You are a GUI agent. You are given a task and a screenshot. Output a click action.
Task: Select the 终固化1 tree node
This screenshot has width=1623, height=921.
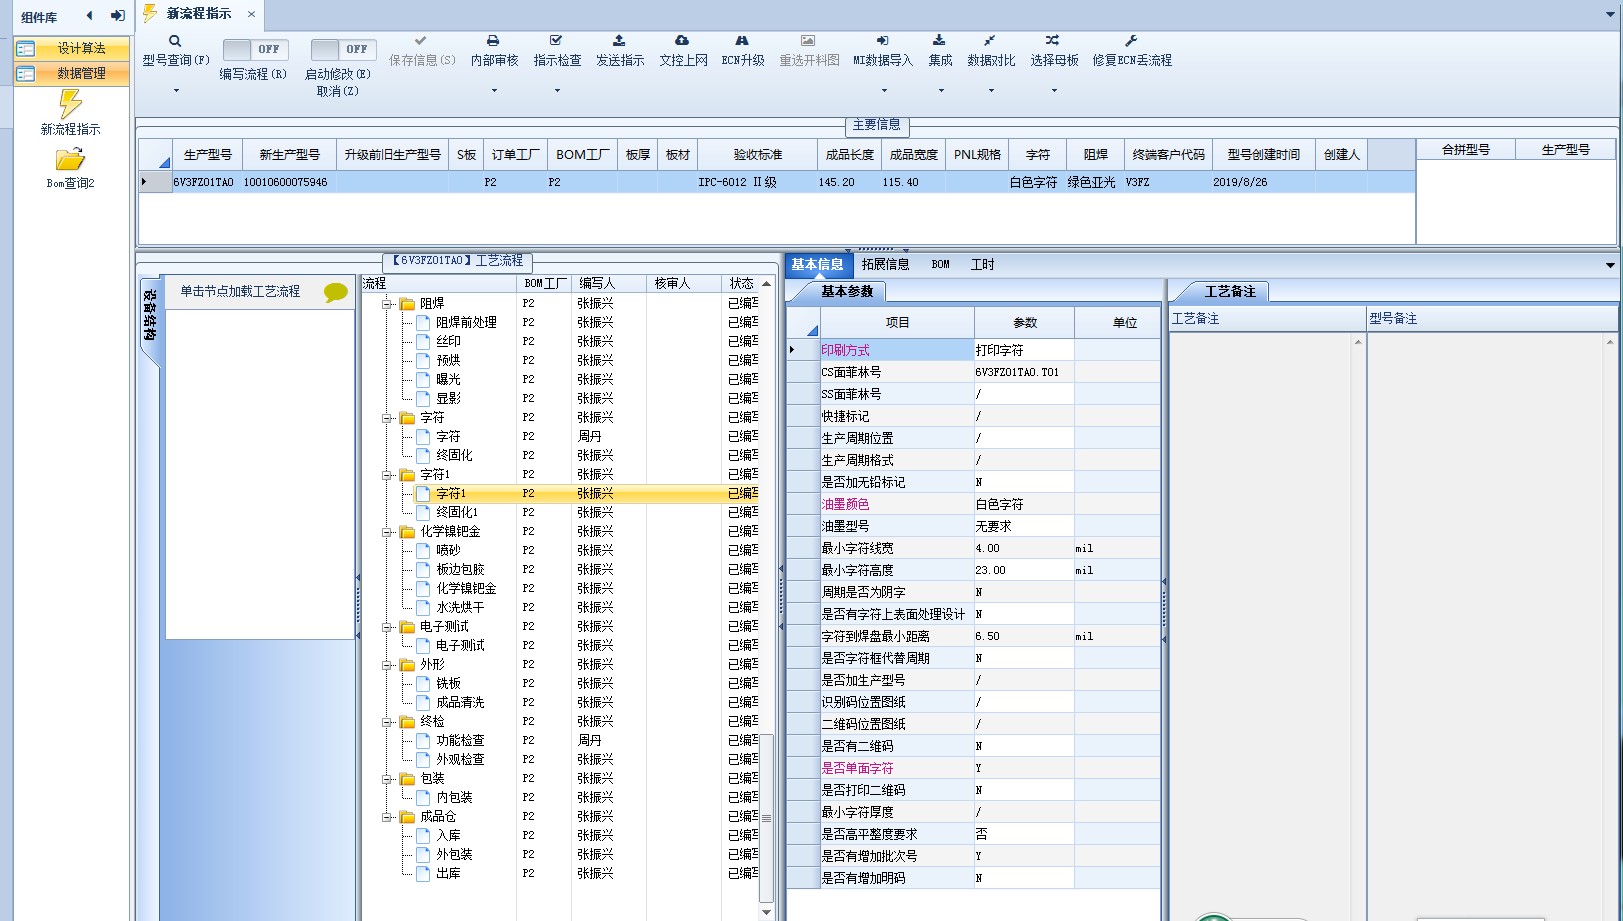(456, 513)
